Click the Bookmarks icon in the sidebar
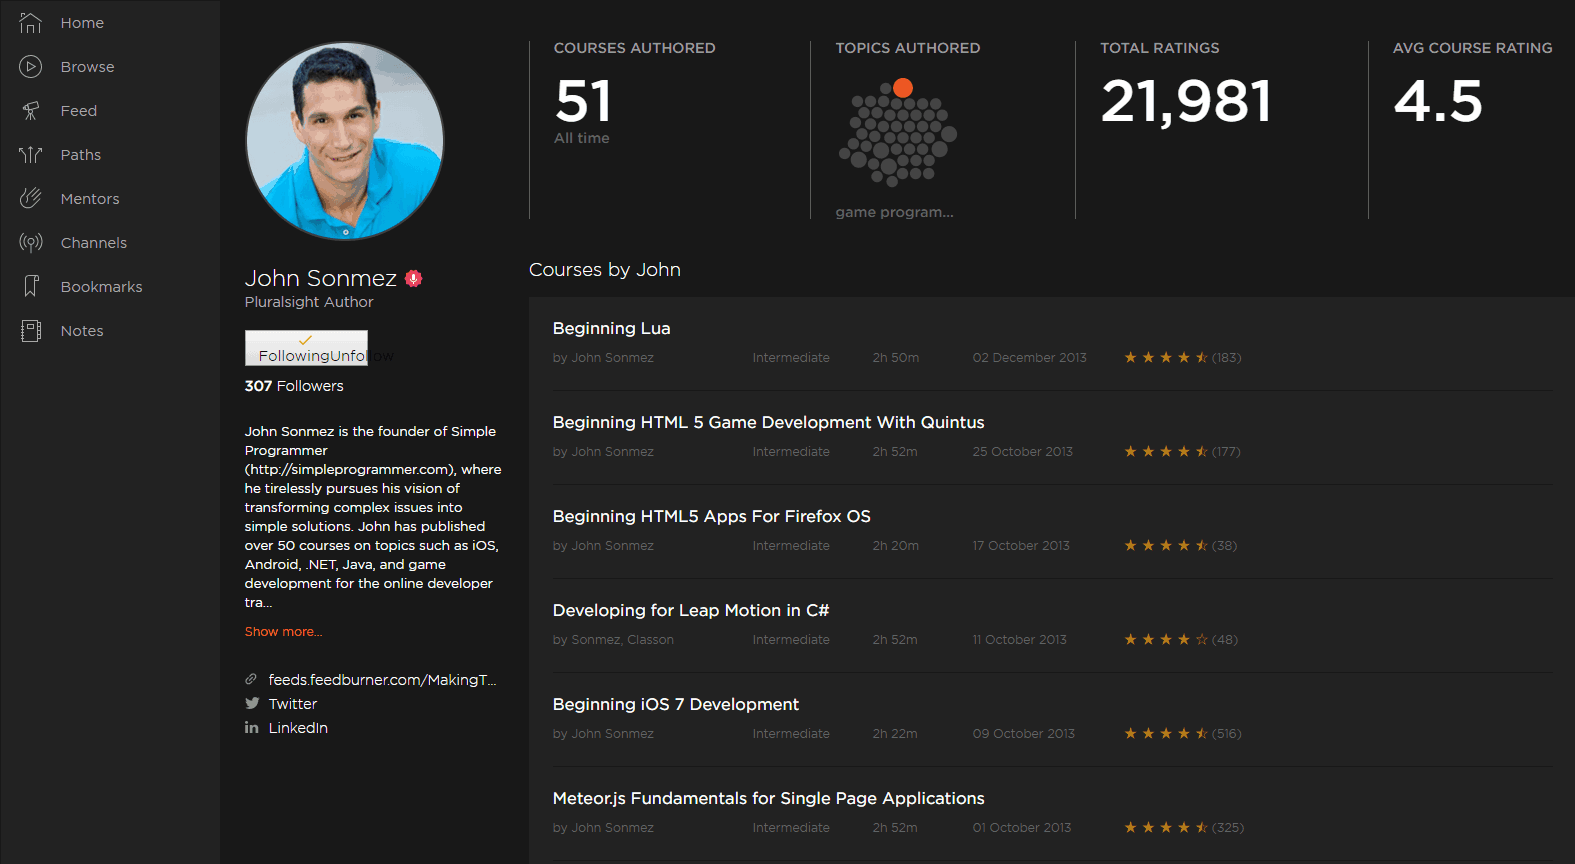 tap(31, 287)
